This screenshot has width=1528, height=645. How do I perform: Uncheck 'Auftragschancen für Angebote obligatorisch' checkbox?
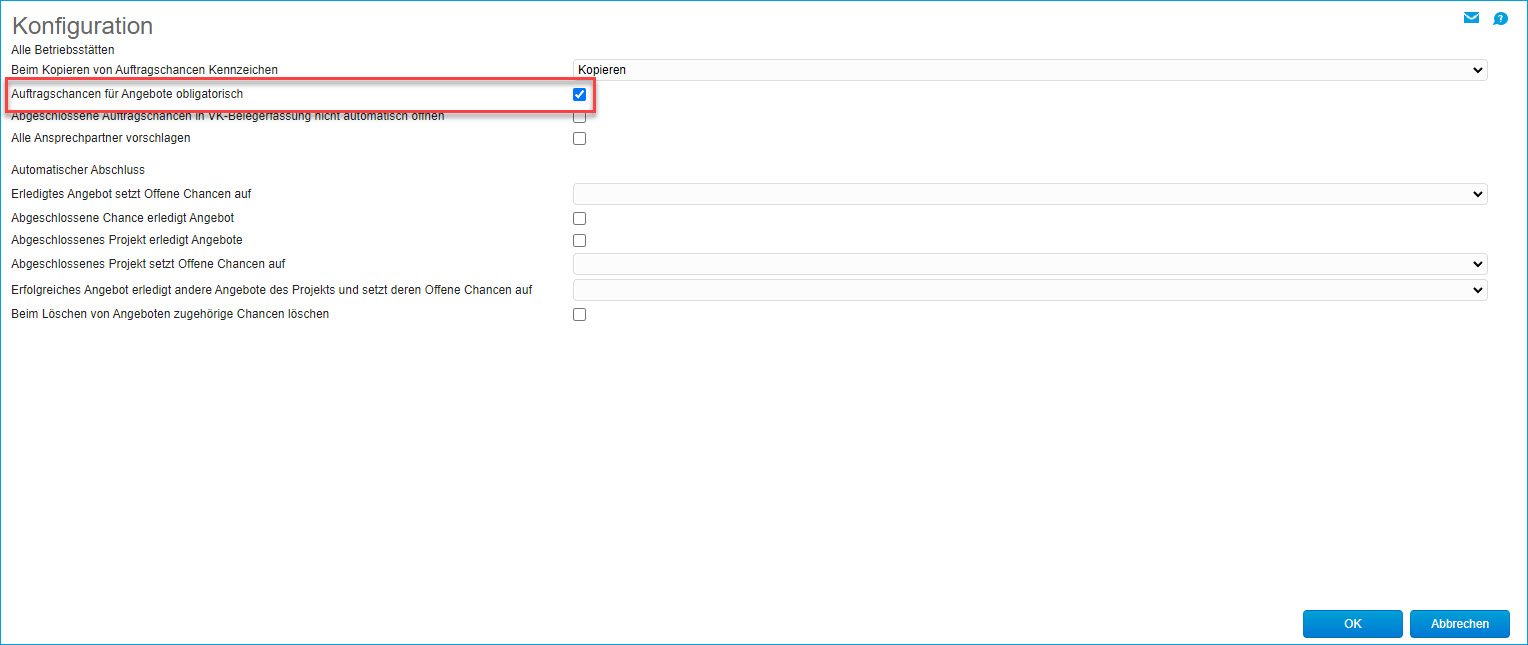click(579, 94)
